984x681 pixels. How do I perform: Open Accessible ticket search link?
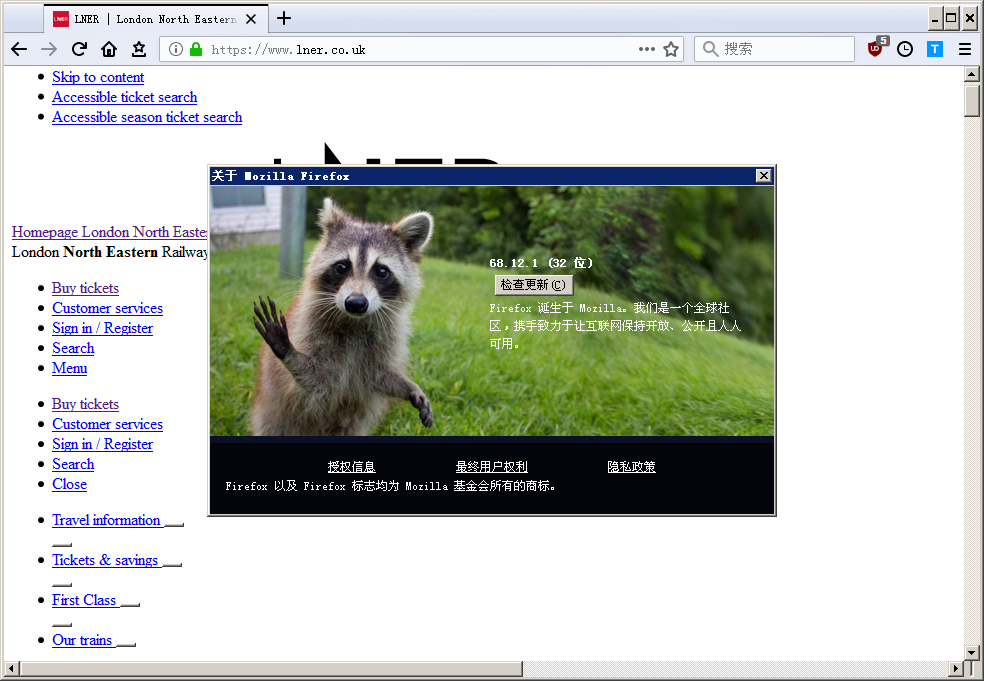tap(124, 97)
